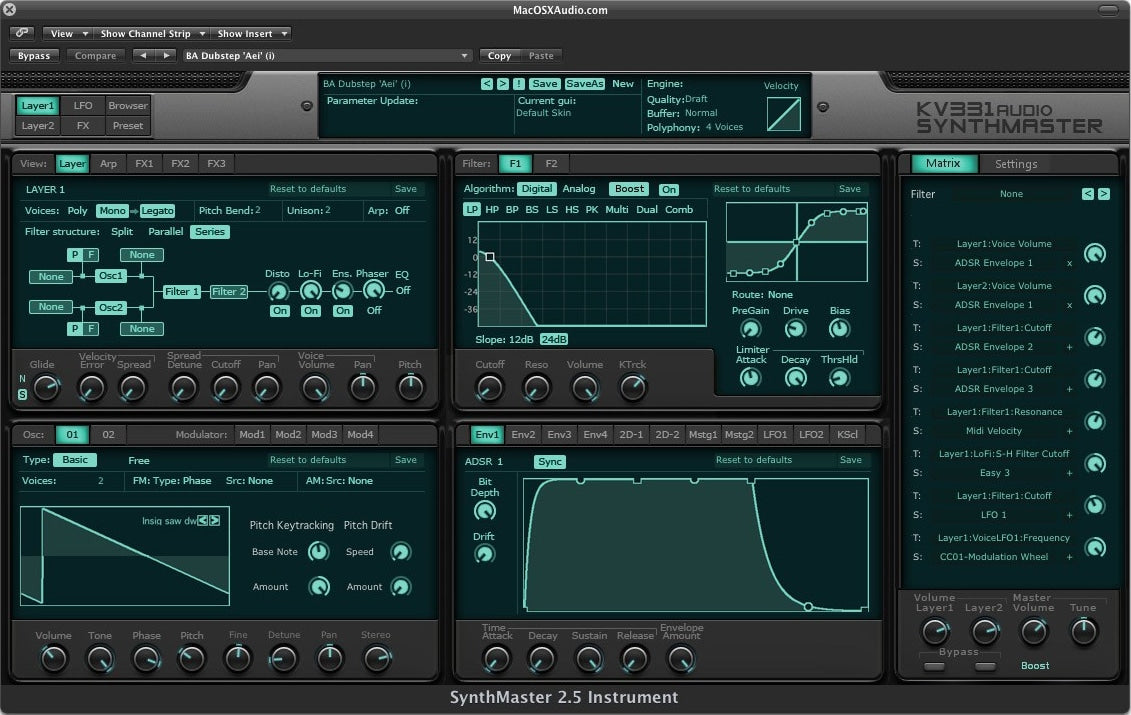Click the ADSR envelope graph display
Image resolution: width=1131 pixels, height=715 pixels.
point(694,544)
